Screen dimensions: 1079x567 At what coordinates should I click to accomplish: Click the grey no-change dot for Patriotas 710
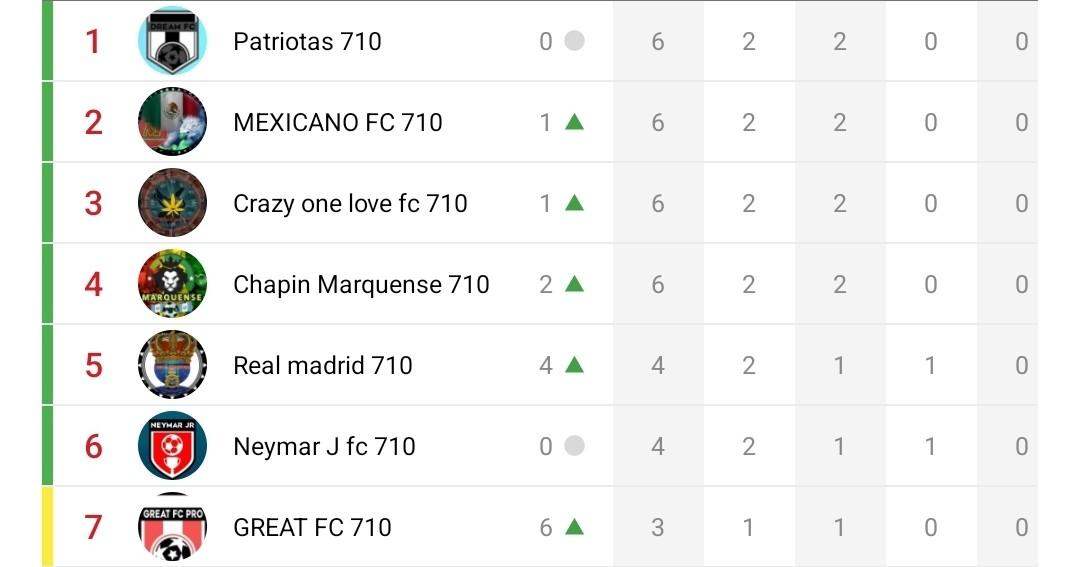click(x=574, y=41)
